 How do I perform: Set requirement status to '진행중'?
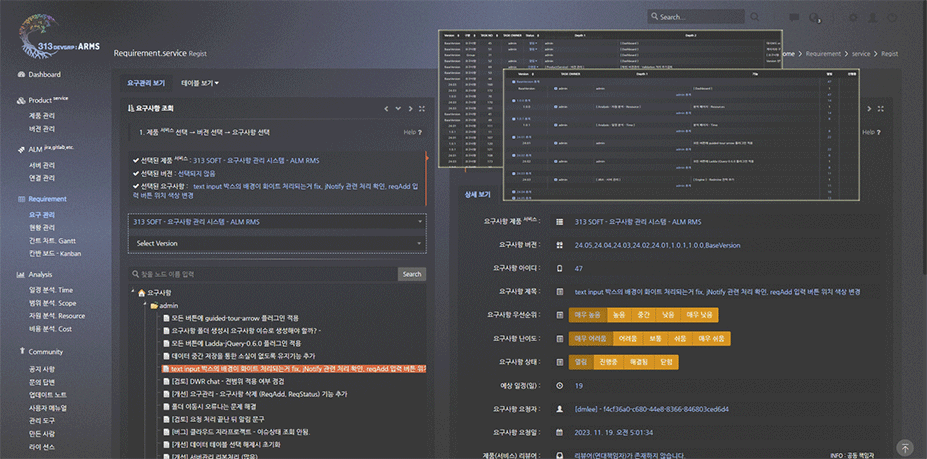[608, 362]
